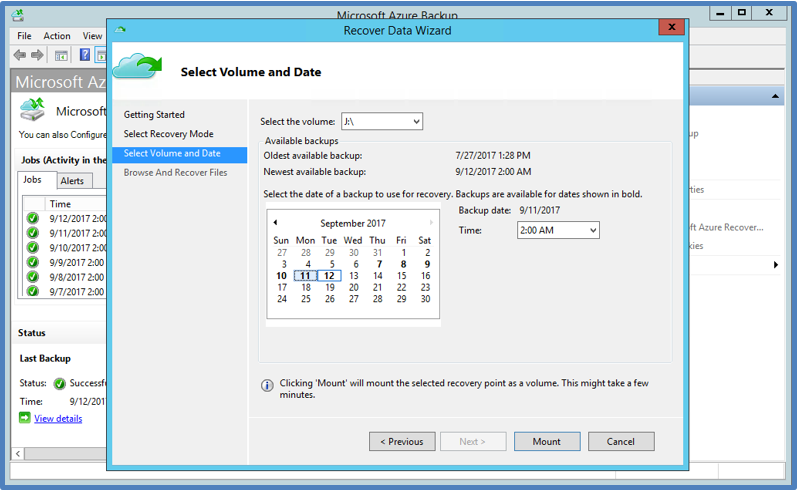Image resolution: width=797 pixels, height=490 pixels.
Task: Select September 9 in the calendar
Action: click(427, 264)
